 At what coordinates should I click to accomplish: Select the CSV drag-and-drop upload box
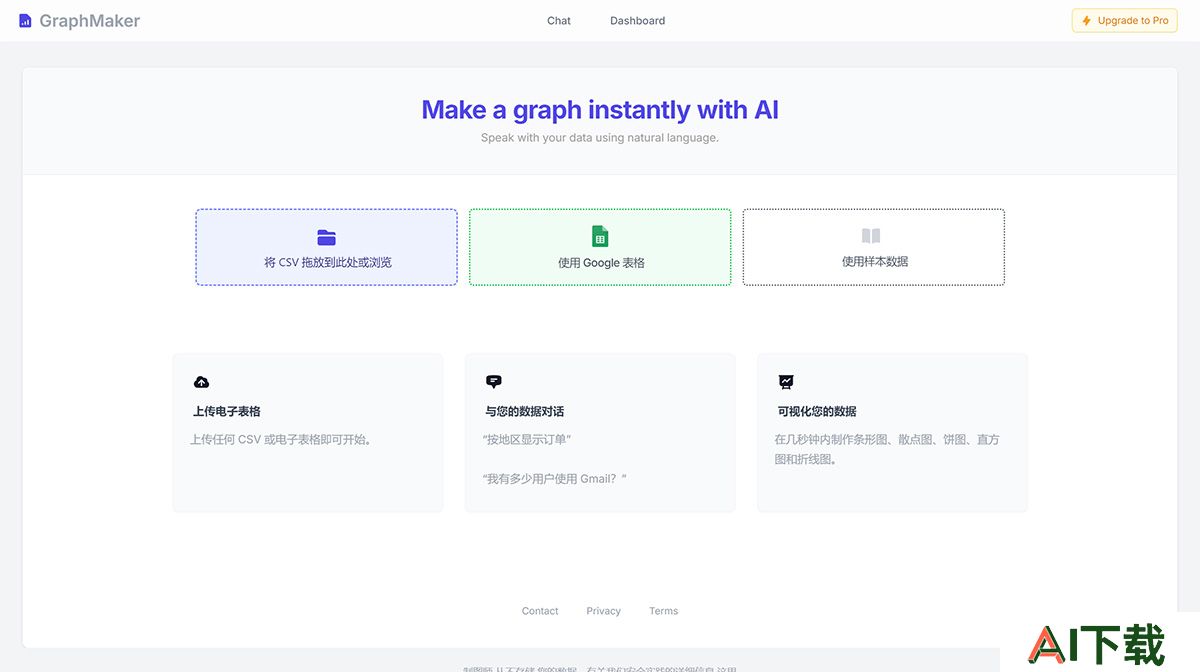click(326, 247)
